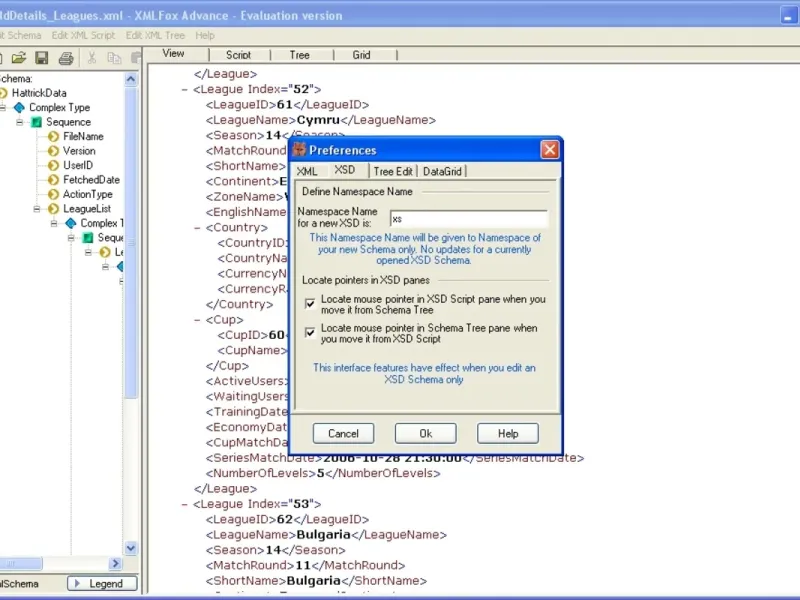The image size is (800, 600).
Task: Collapse the LeagueList tree node
Action: pos(37,209)
